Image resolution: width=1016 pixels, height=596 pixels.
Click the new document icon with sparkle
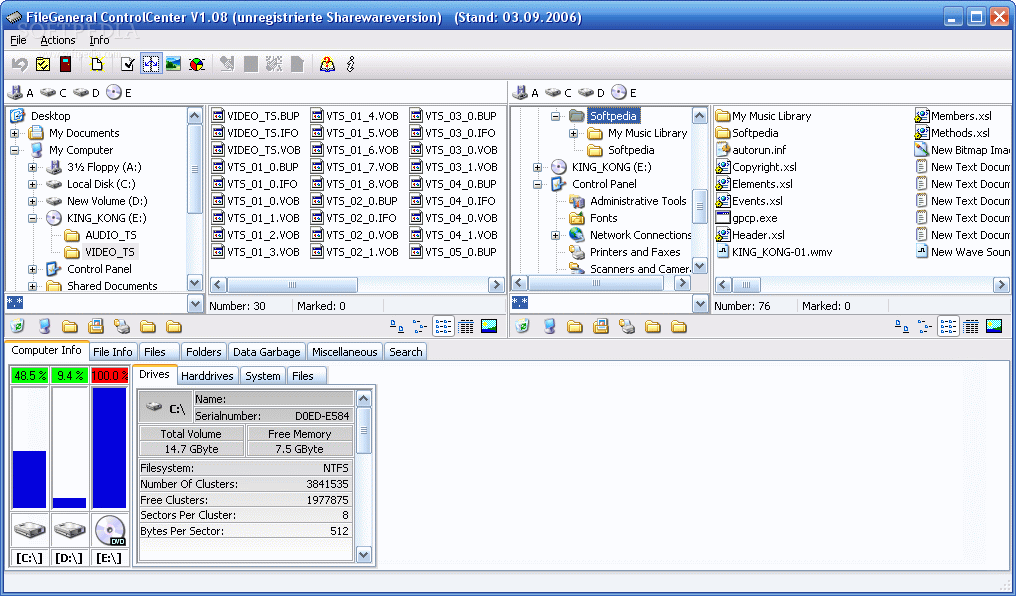[97, 64]
